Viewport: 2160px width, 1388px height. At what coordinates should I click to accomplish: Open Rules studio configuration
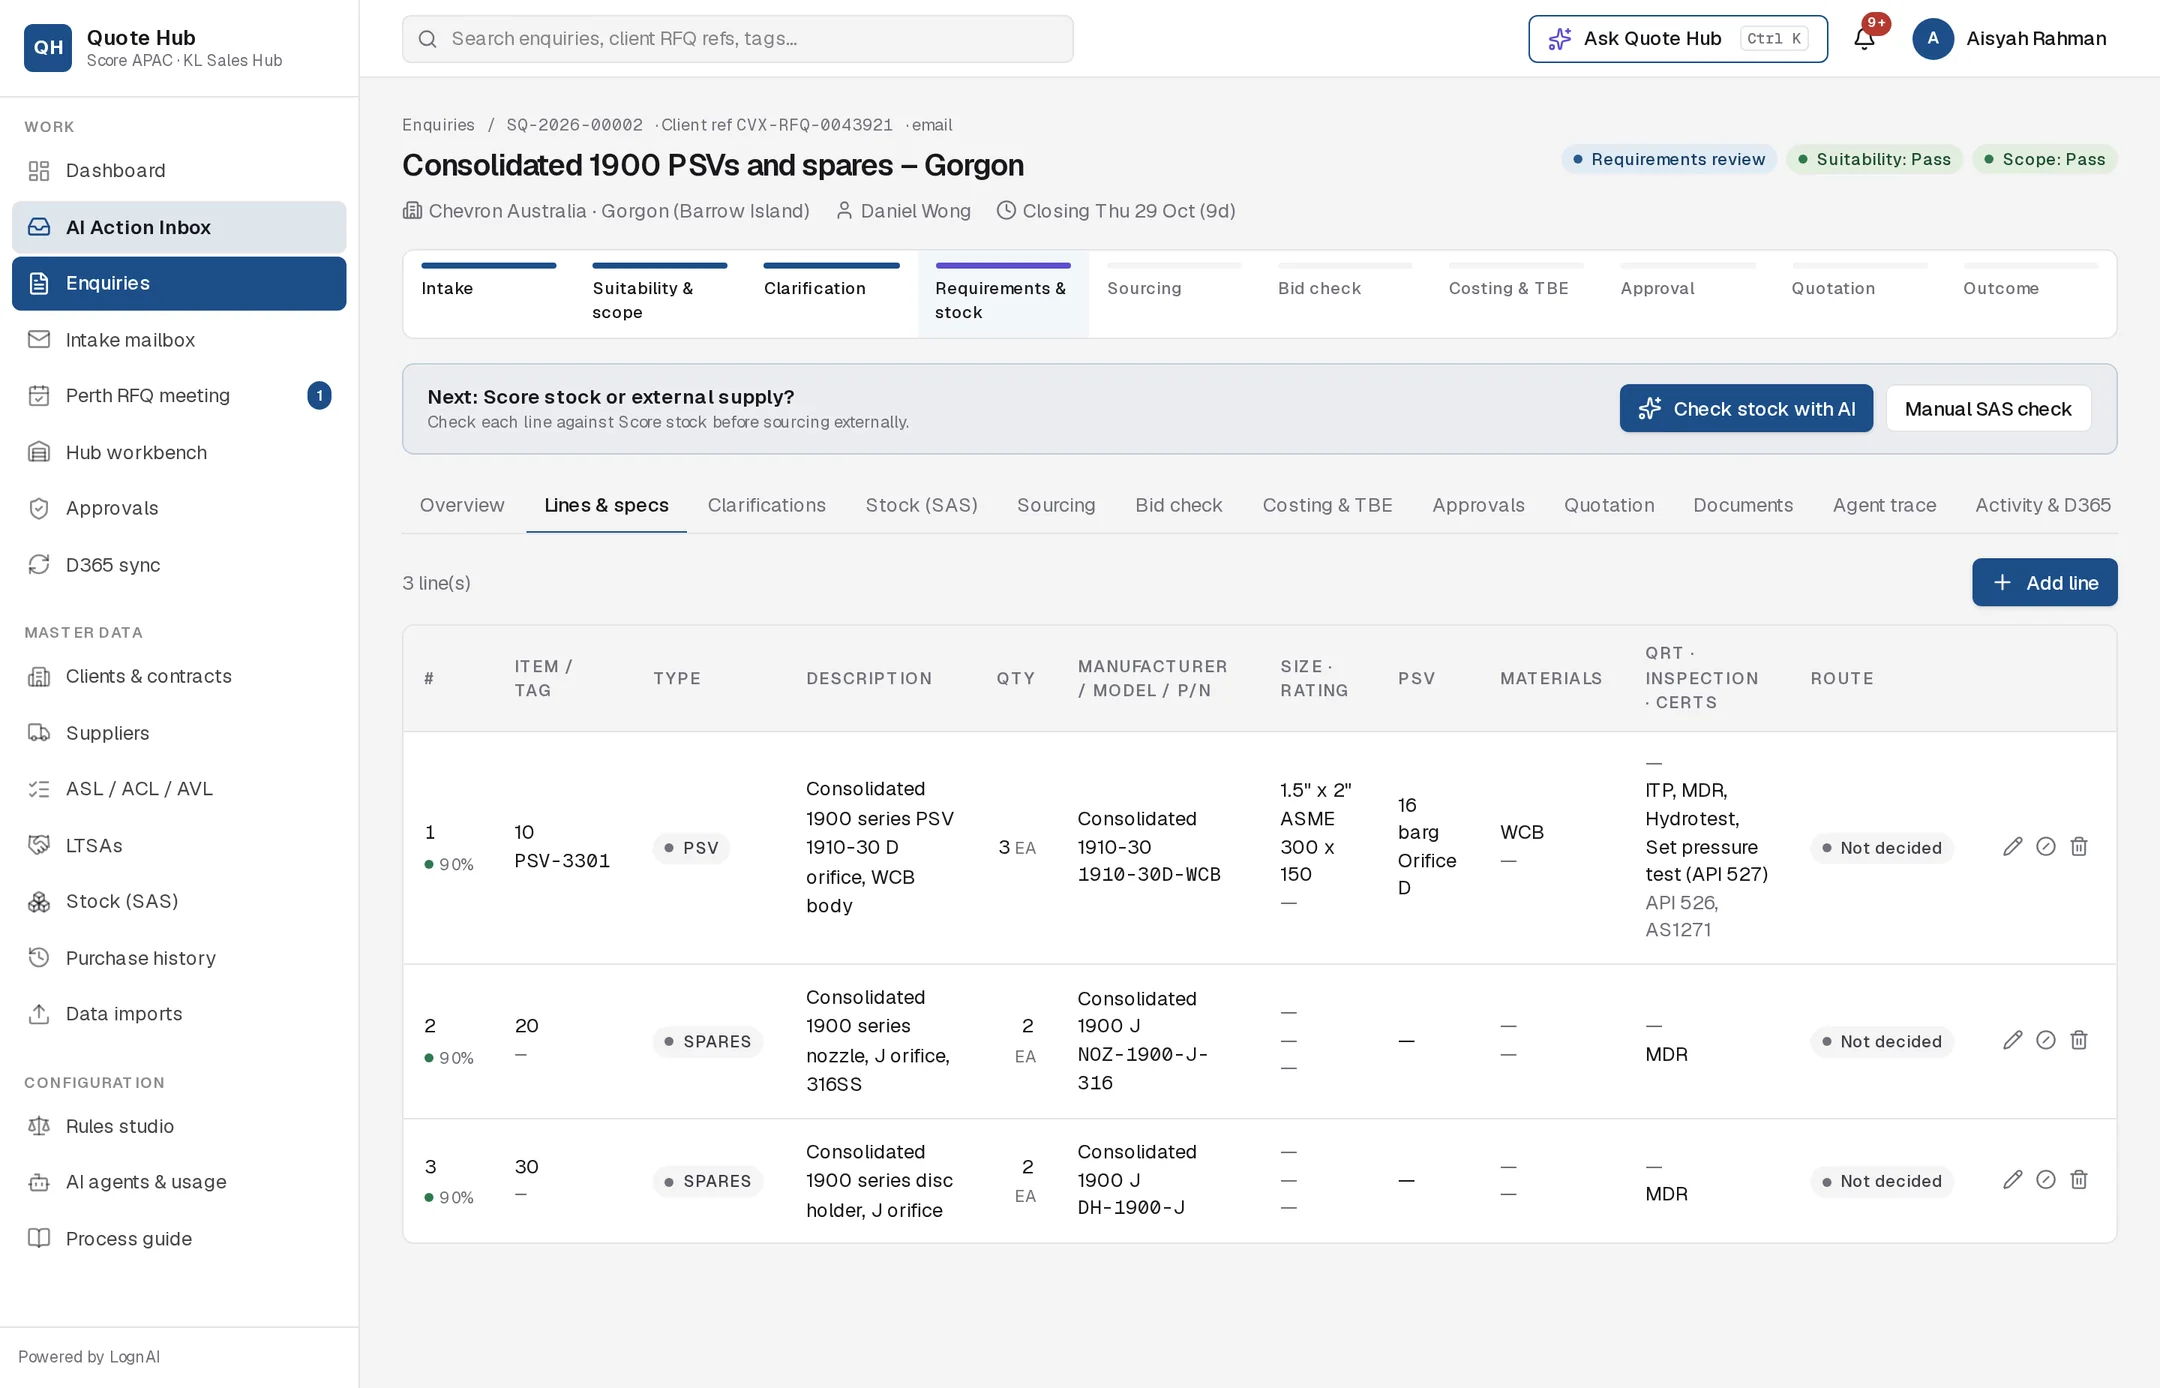(179, 1126)
